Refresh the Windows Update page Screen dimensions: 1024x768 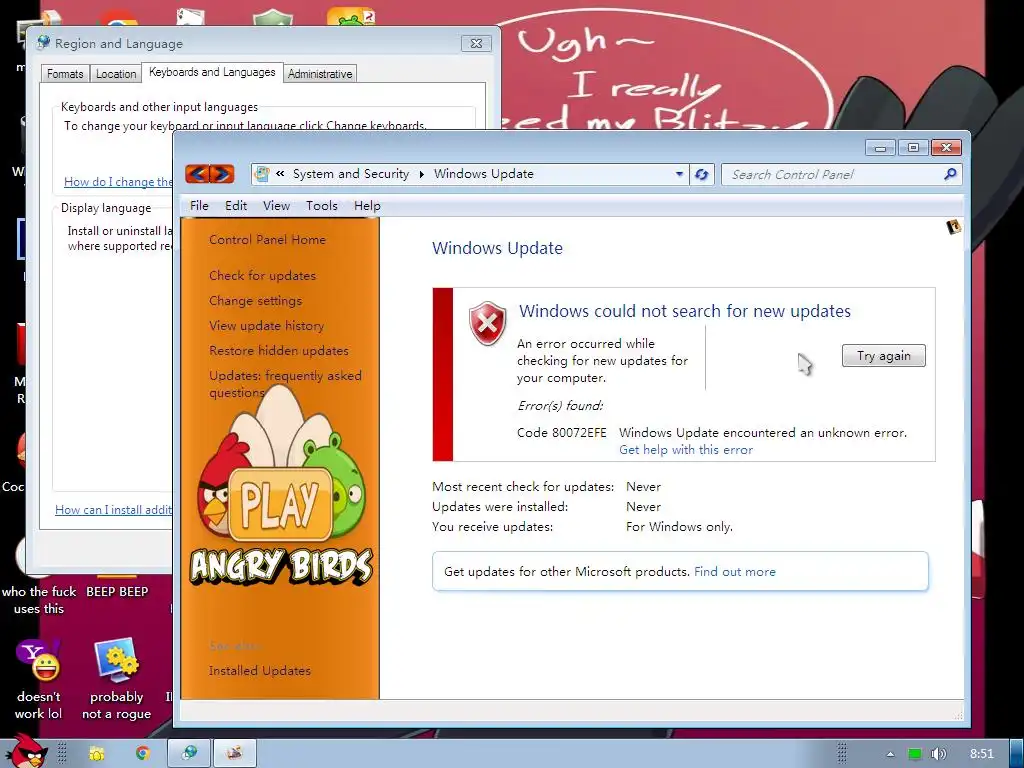click(x=702, y=174)
